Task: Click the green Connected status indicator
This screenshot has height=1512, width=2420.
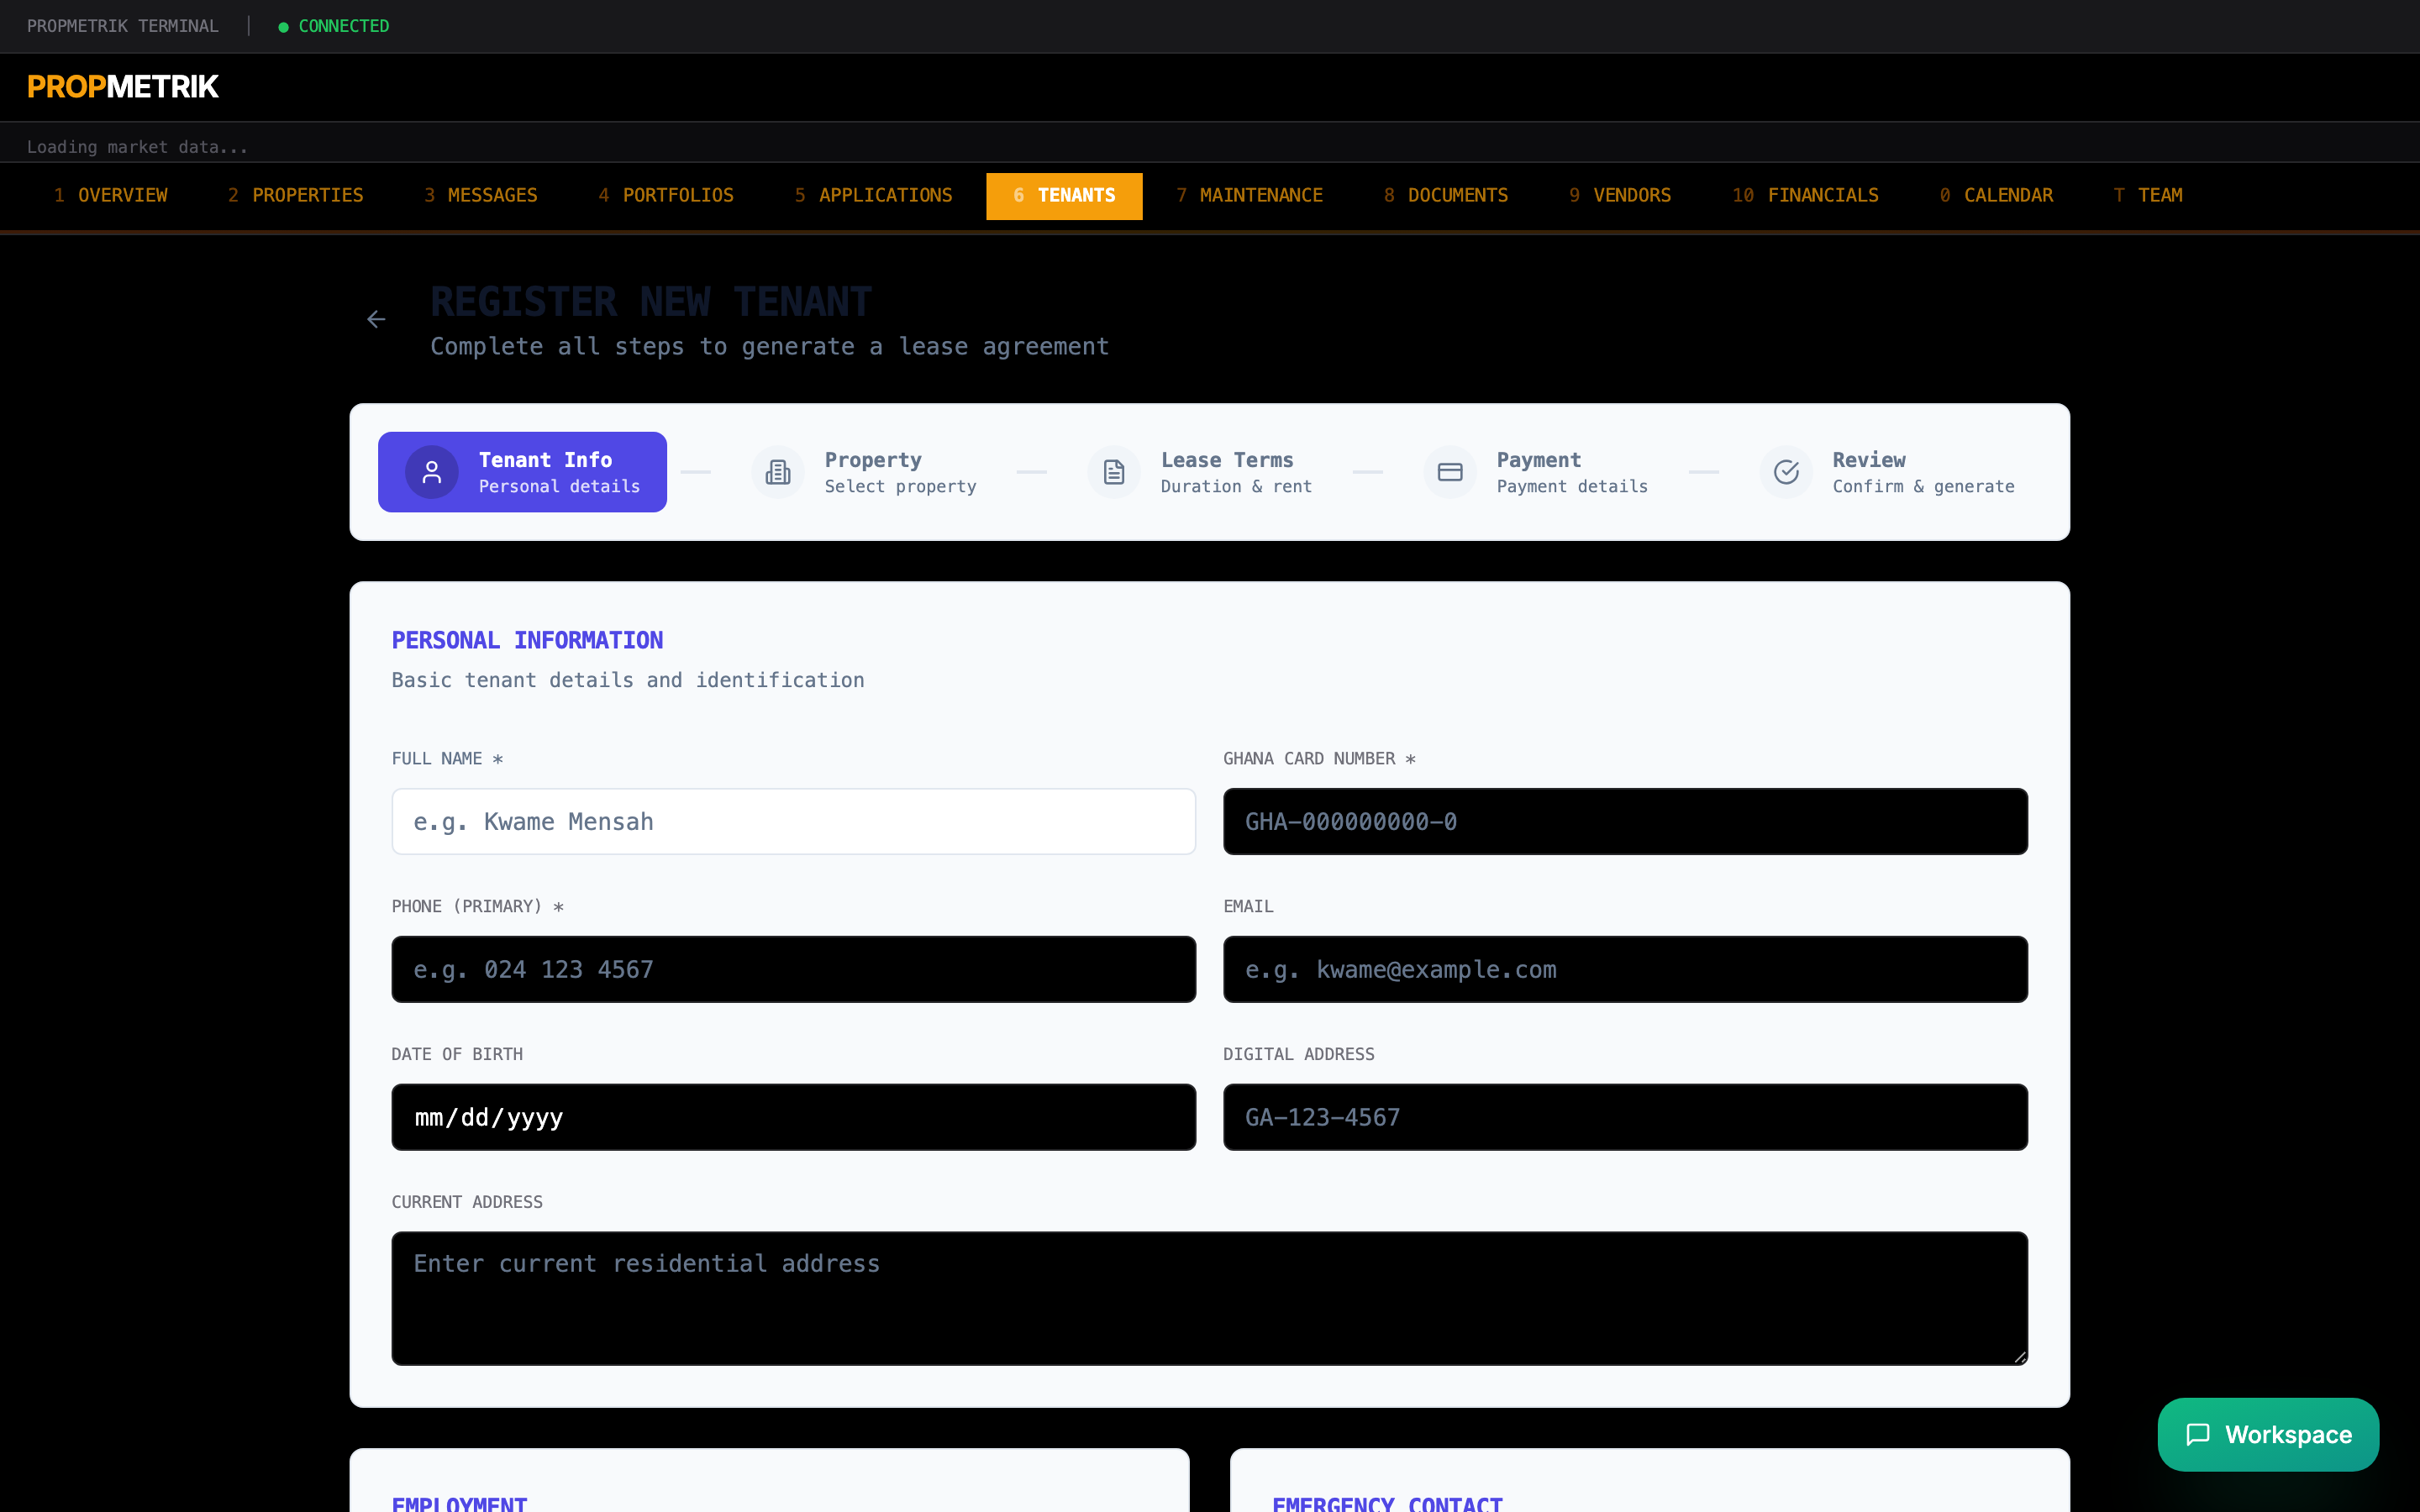Action: (x=334, y=26)
